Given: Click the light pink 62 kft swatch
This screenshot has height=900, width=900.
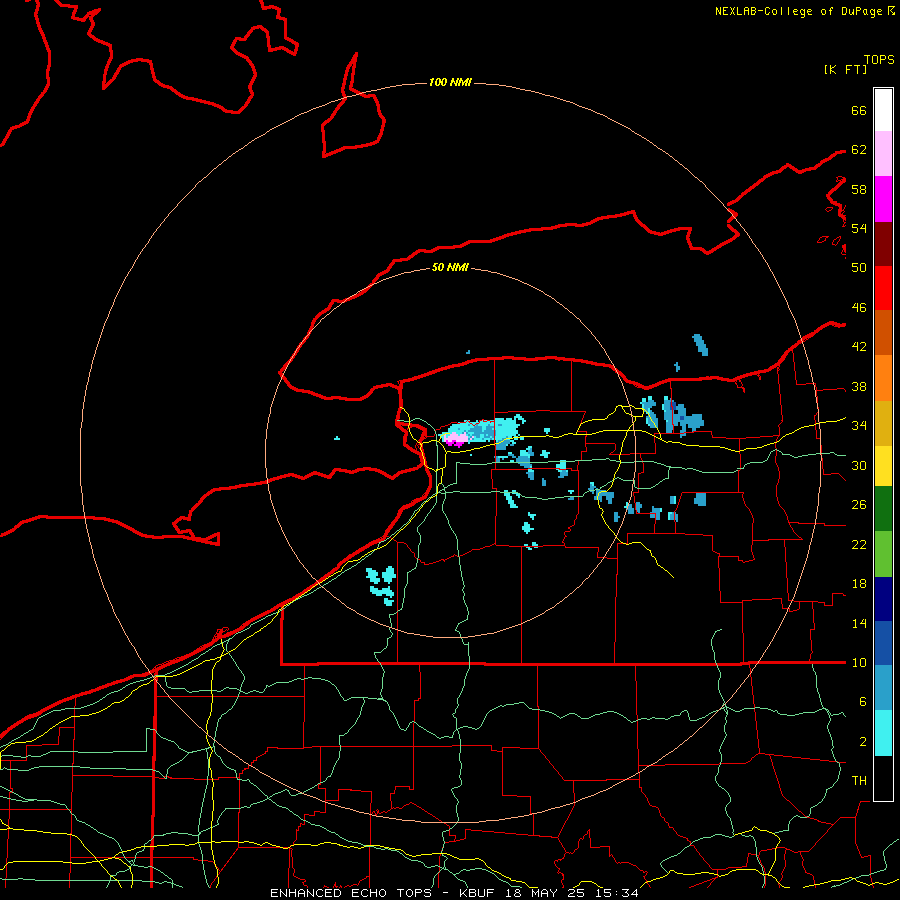Looking at the screenshot, I should coord(883,154).
